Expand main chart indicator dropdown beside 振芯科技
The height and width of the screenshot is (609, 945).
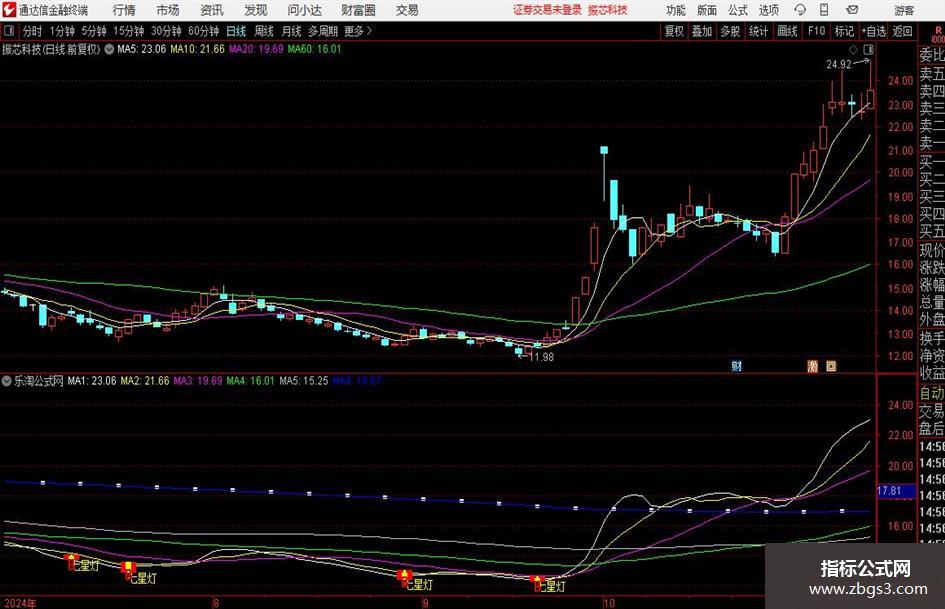(109, 49)
